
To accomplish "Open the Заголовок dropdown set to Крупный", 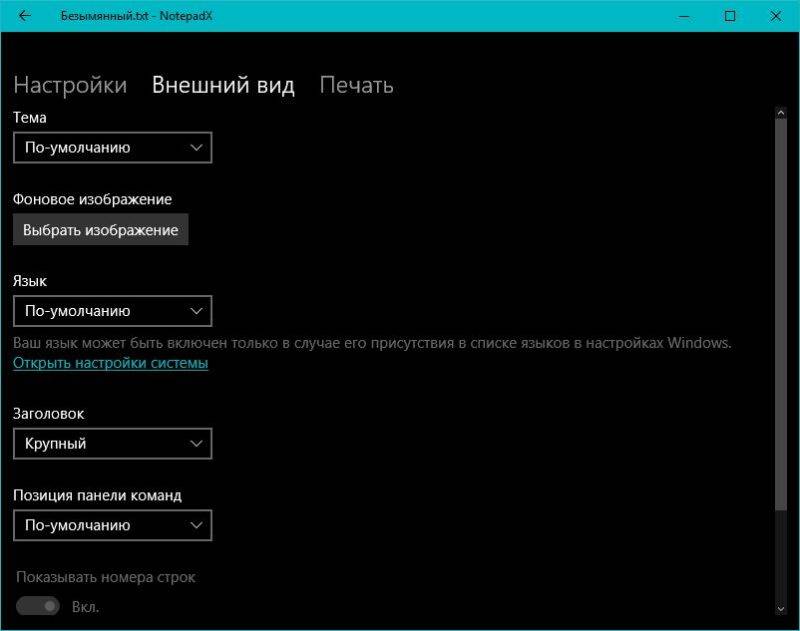I will (x=112, y=443).
